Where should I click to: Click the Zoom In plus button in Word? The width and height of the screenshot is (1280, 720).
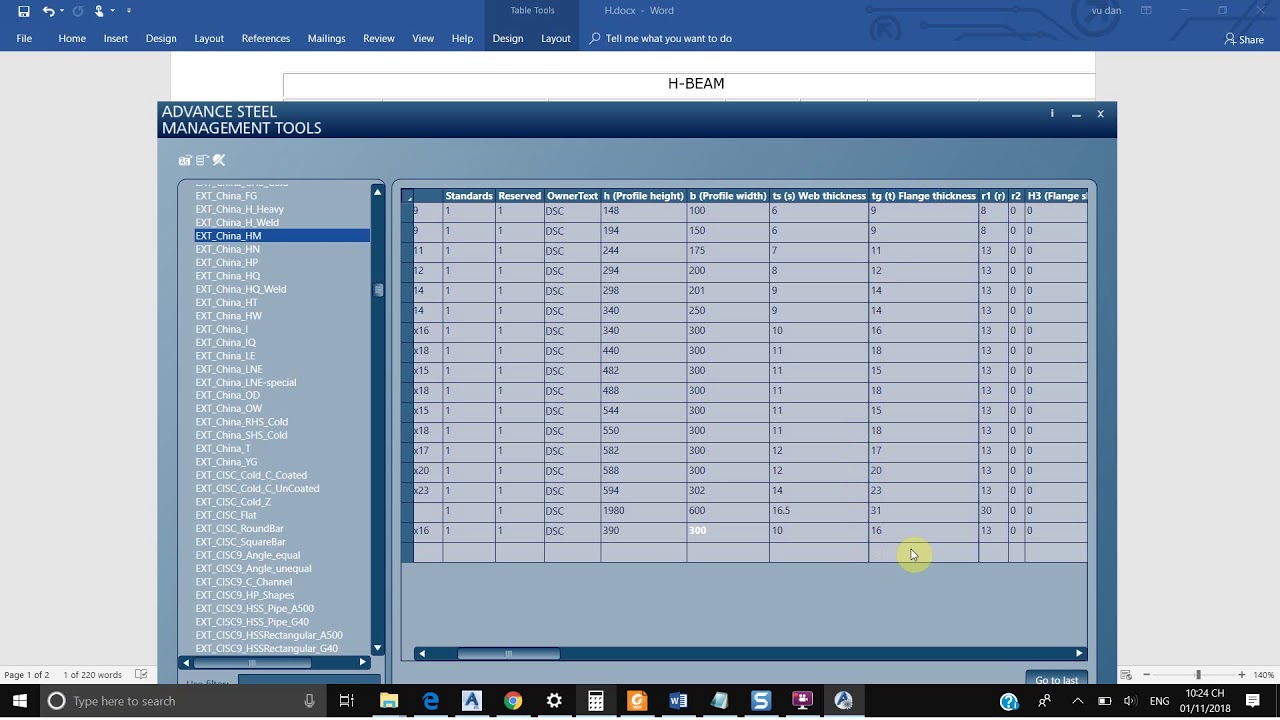tap(1242, 675)
